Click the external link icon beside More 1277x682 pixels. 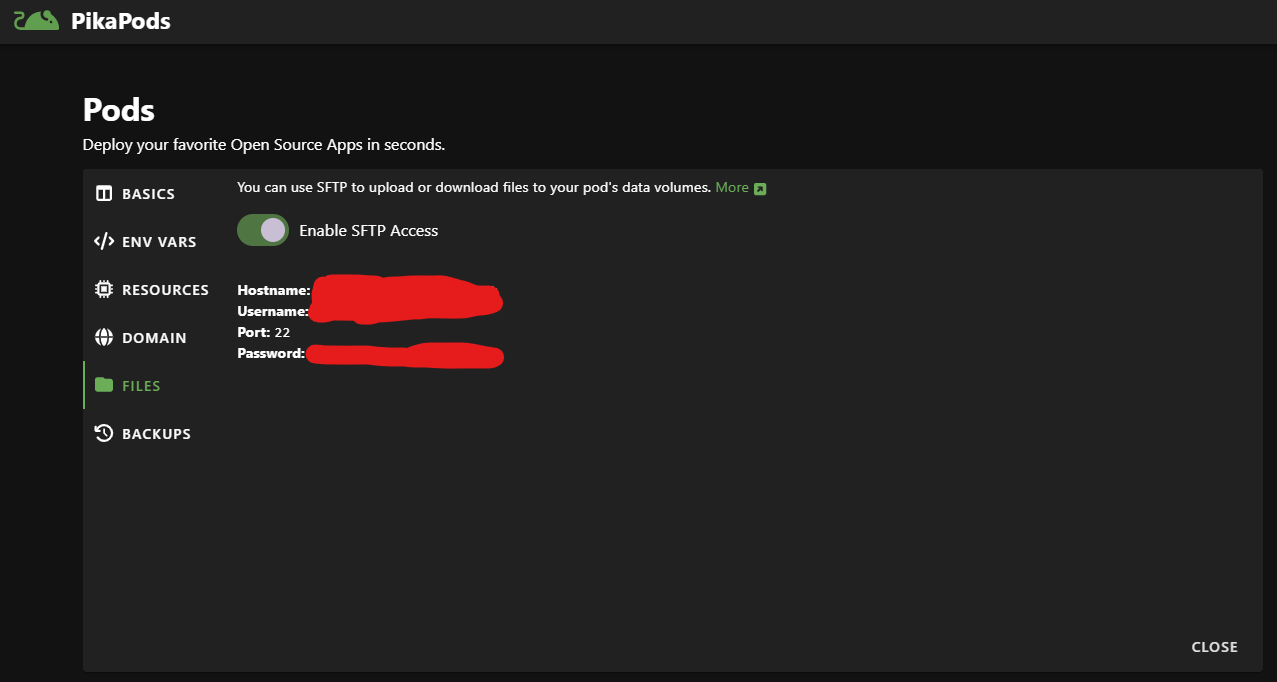tap(760, 188)
